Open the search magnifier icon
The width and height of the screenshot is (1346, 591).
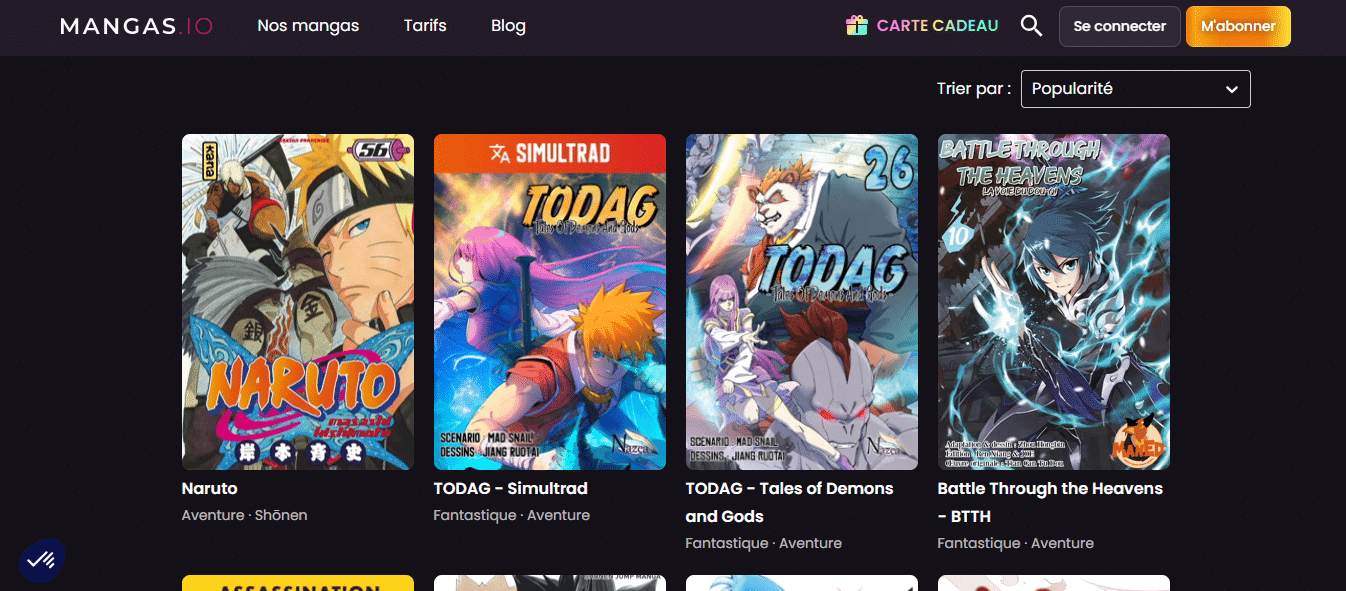click(x=1031, y=26)
